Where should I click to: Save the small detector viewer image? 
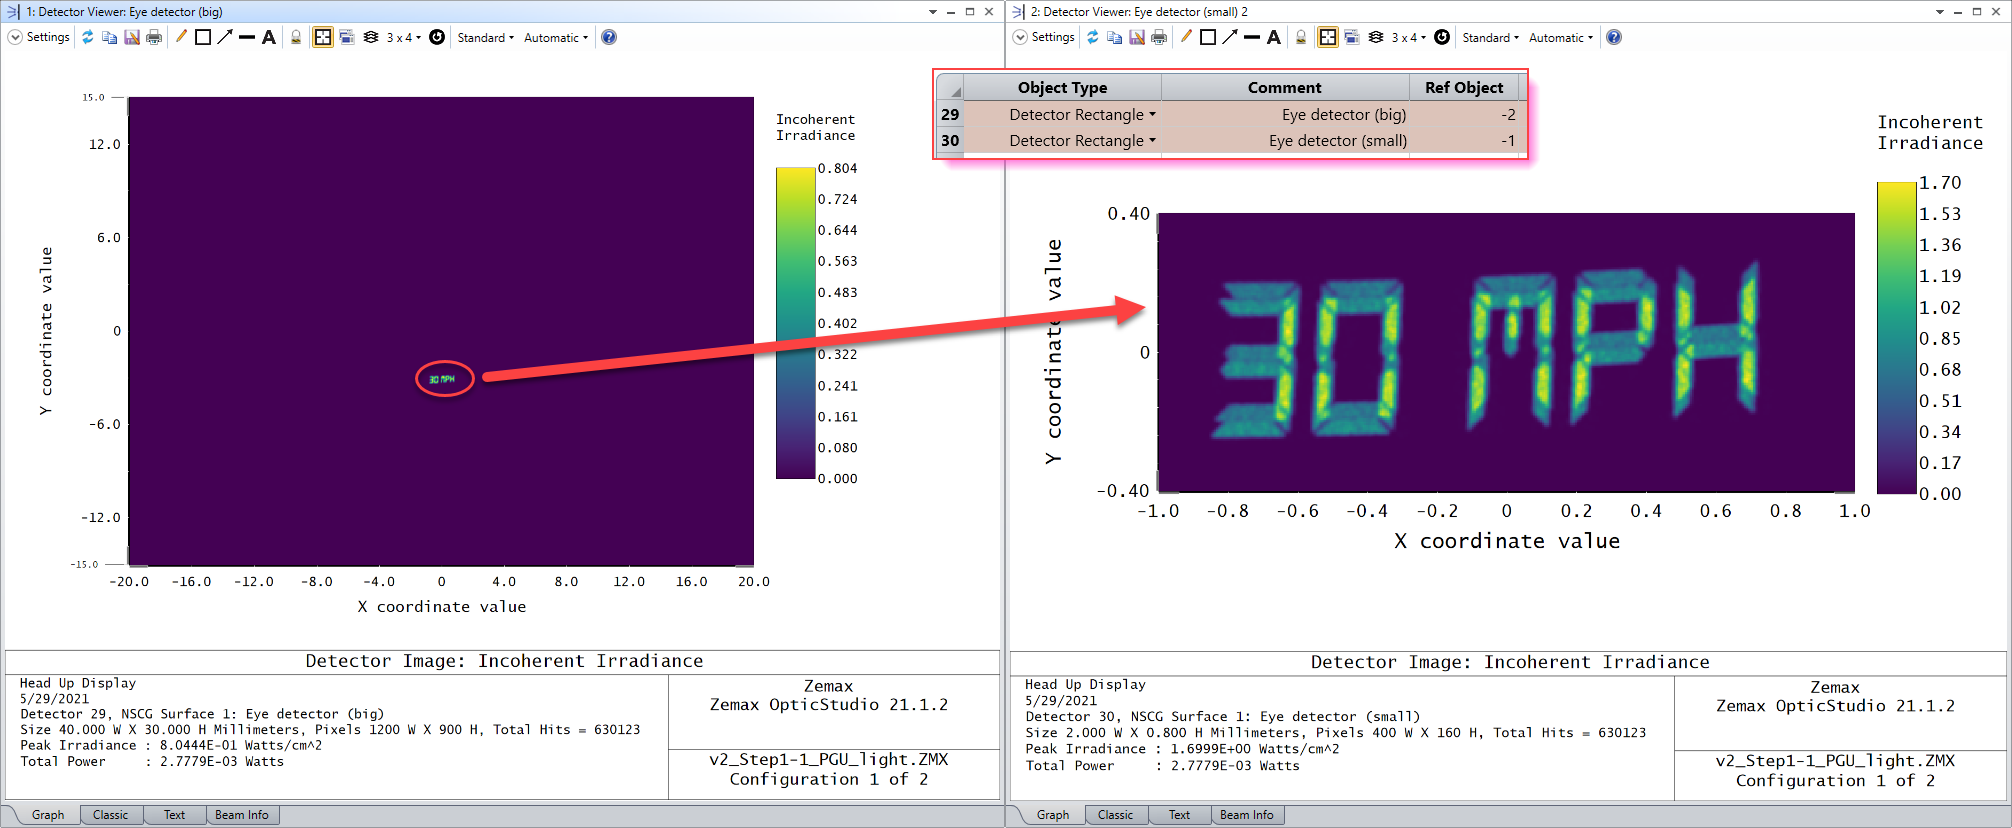click(1136, 37)
